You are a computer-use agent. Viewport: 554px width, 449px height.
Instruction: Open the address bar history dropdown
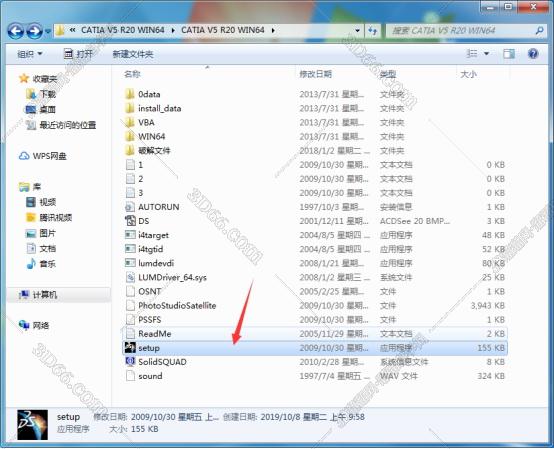pos(358,31)
